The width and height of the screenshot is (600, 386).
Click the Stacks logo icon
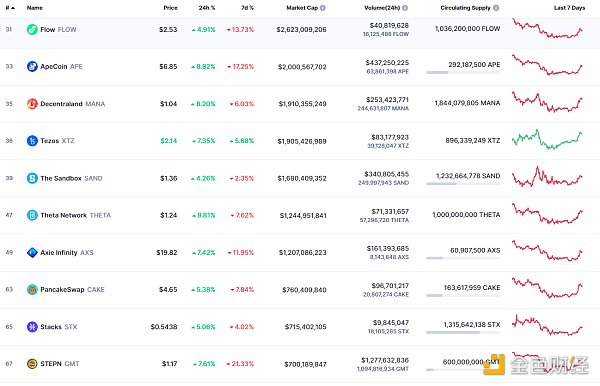pyautogui.click(x=32, y=327)
